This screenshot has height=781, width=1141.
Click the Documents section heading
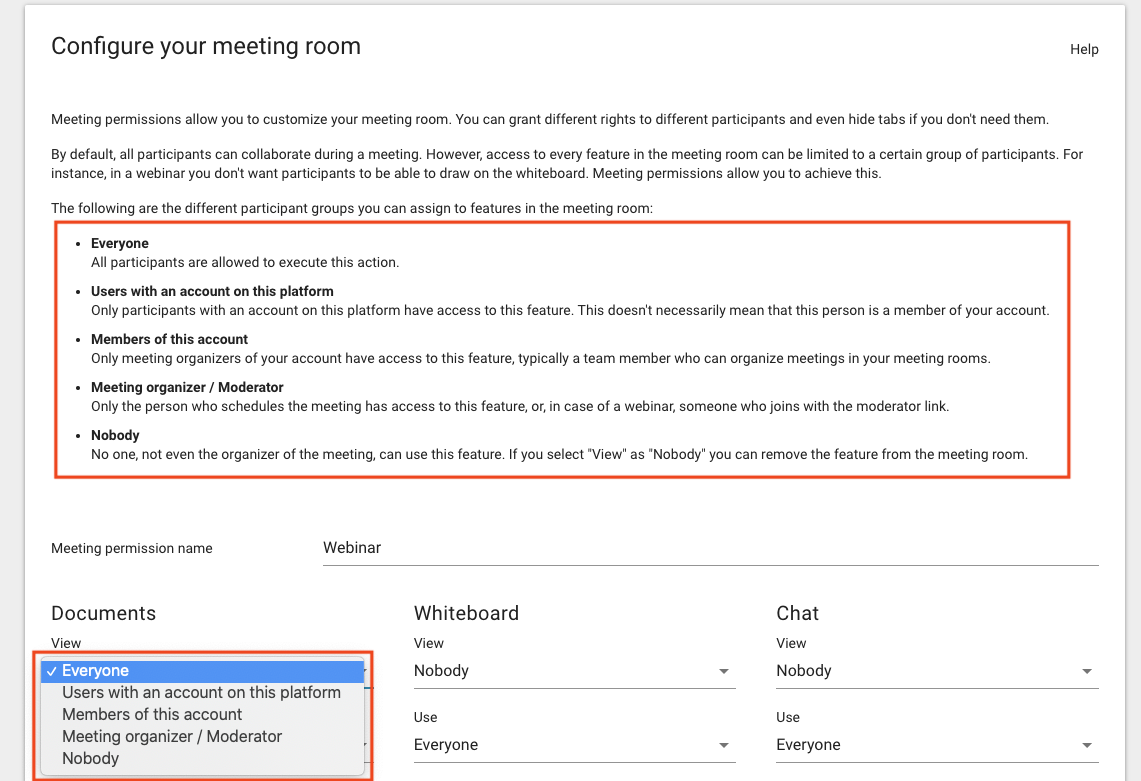pyautogui.click(x=103, y=614)
